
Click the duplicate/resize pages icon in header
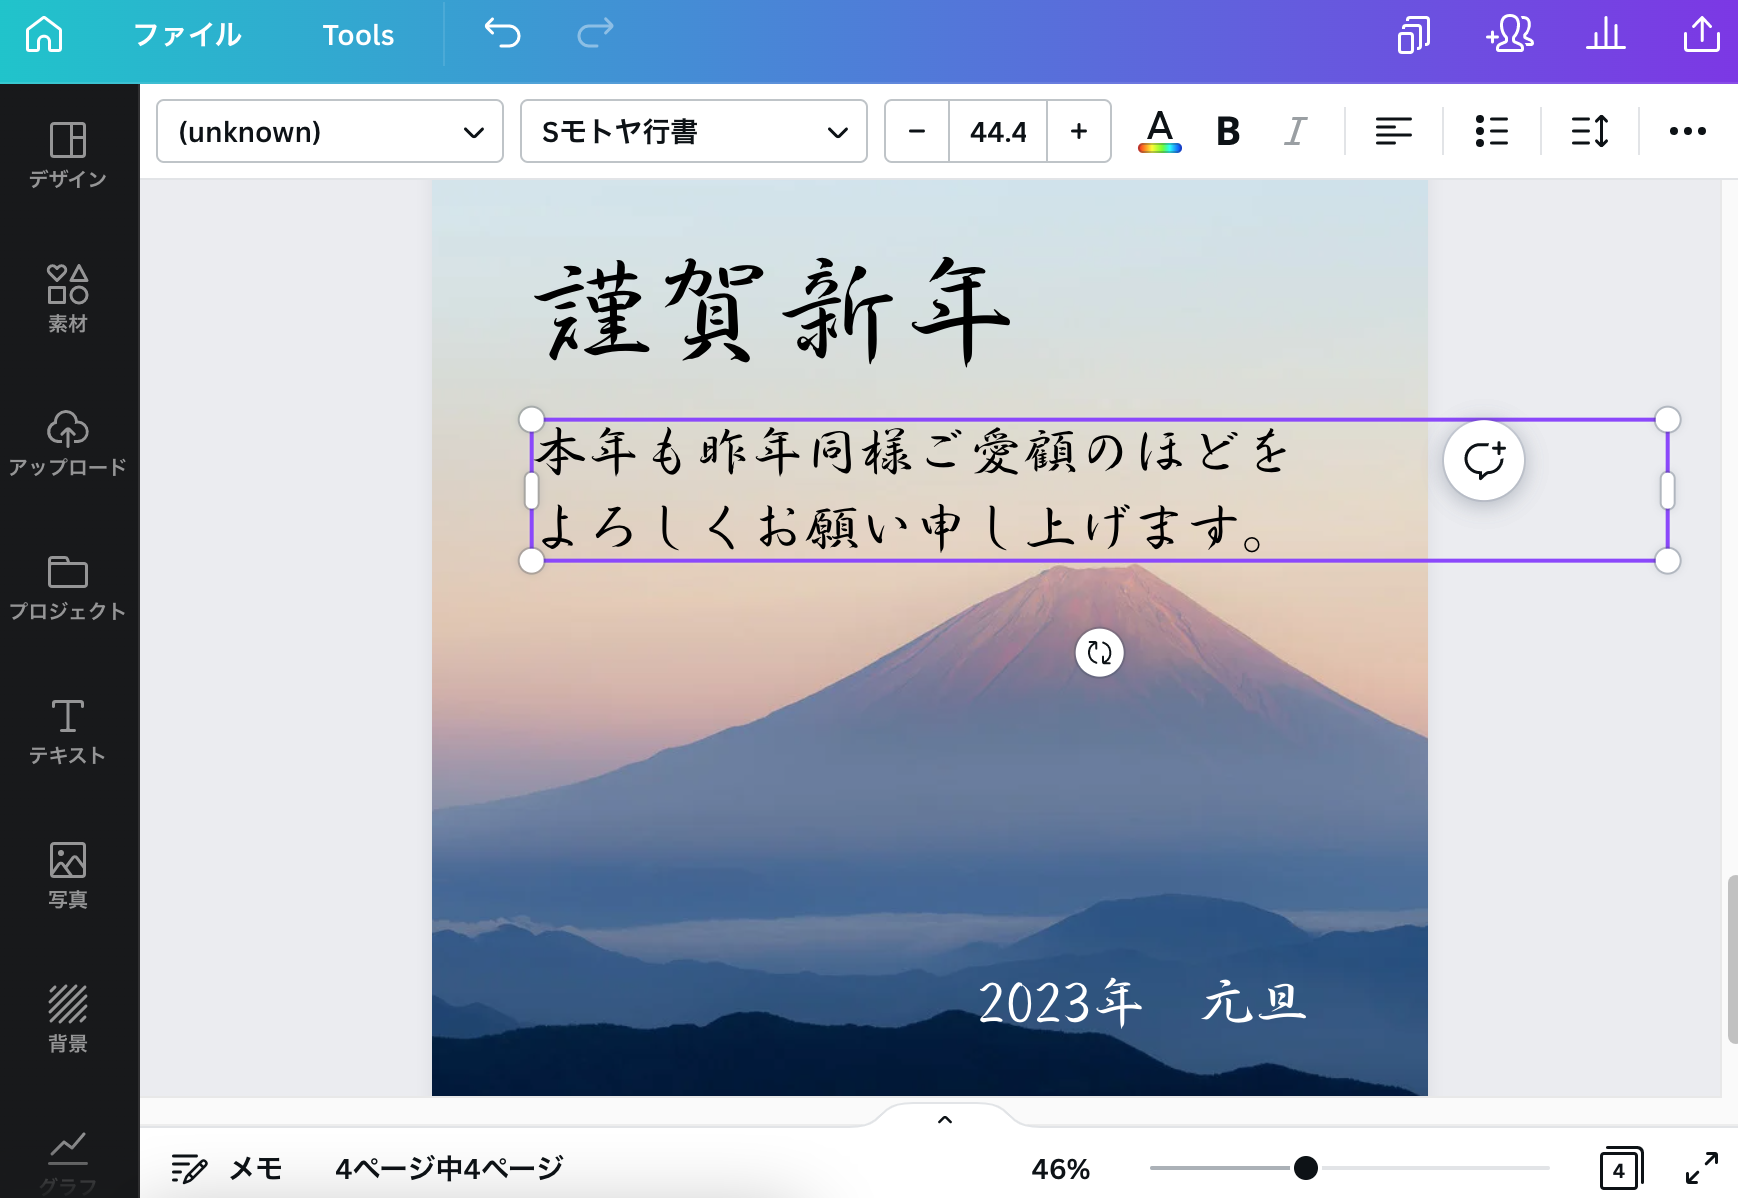click(1413, 35)
